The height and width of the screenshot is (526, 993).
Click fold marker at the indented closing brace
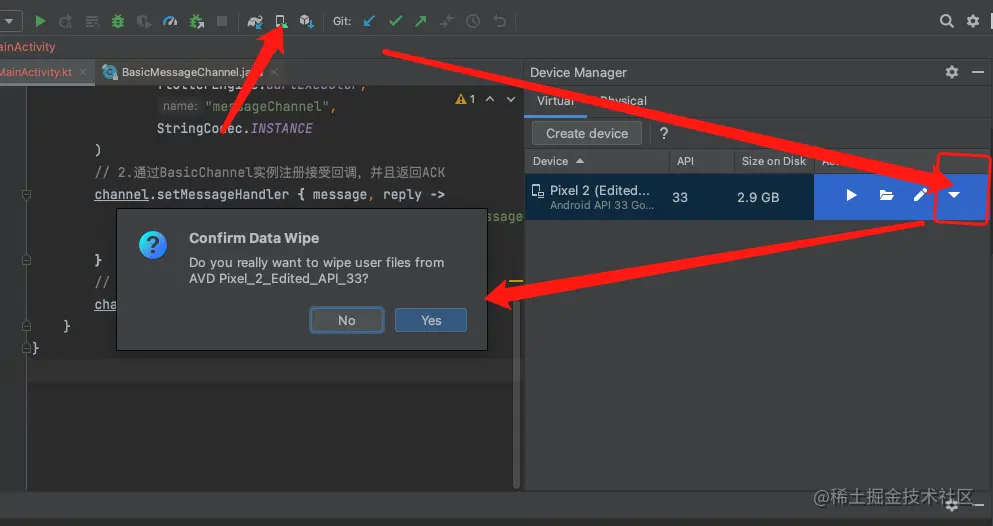pyautogui.click(x=27, y=326)
